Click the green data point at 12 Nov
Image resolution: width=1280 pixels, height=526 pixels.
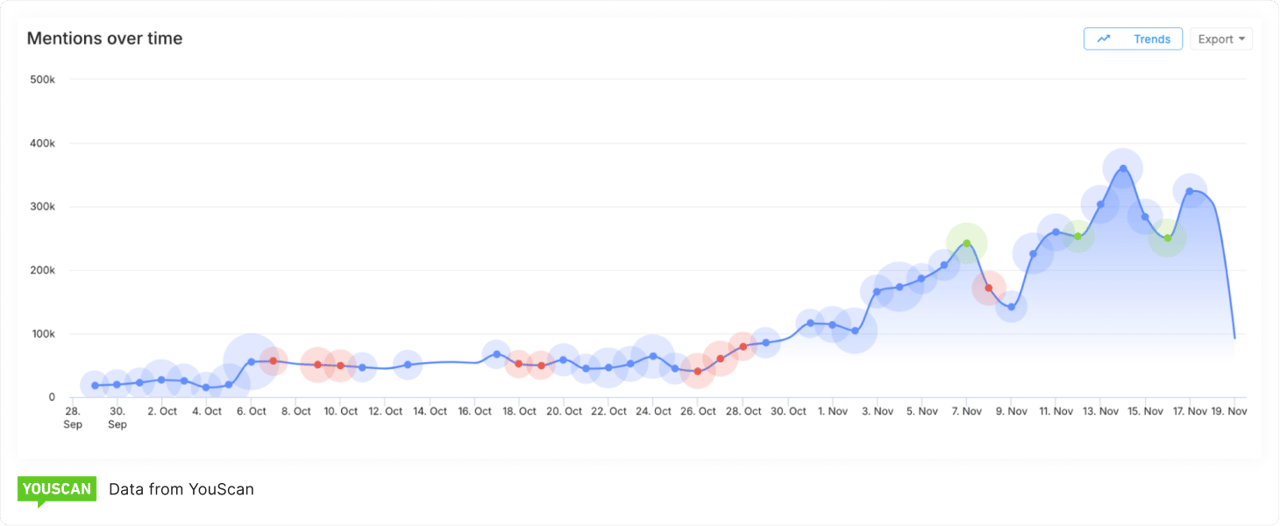tap(1078, 237)
